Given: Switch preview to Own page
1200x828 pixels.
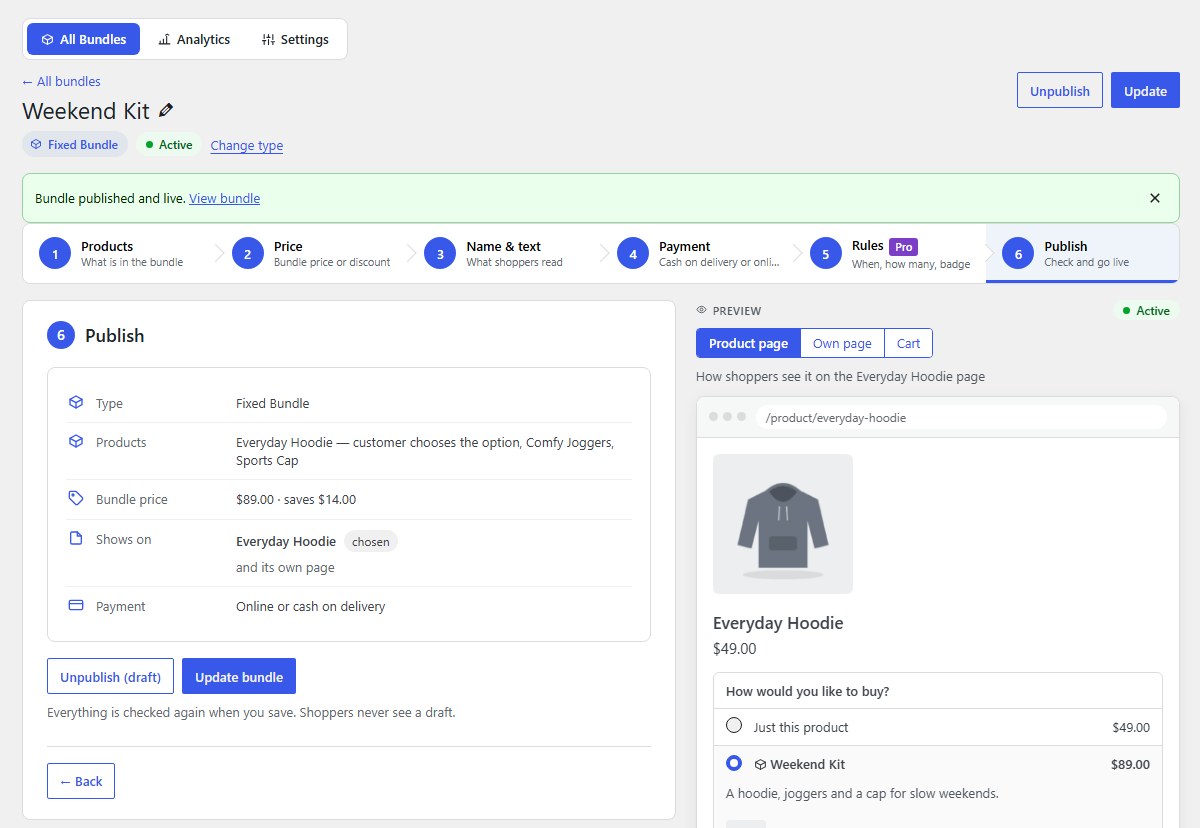Looking at the screenshot, I should pyautogui.click(x=842, y=343).
